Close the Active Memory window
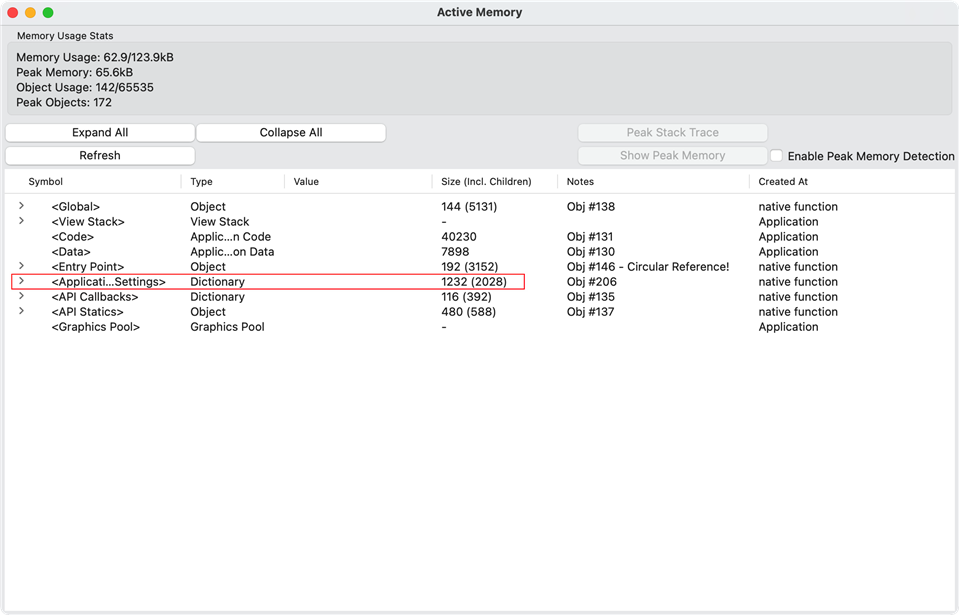 (12, 12)
